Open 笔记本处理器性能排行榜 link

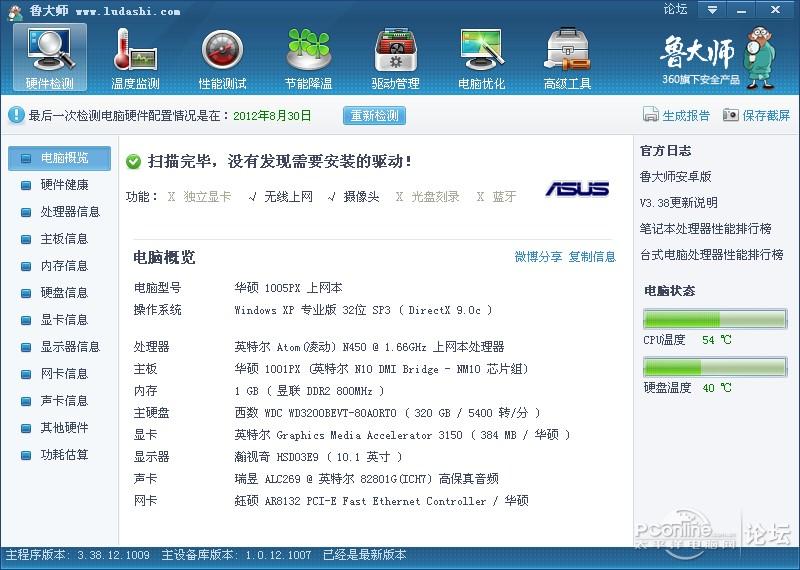coord(706,229)
